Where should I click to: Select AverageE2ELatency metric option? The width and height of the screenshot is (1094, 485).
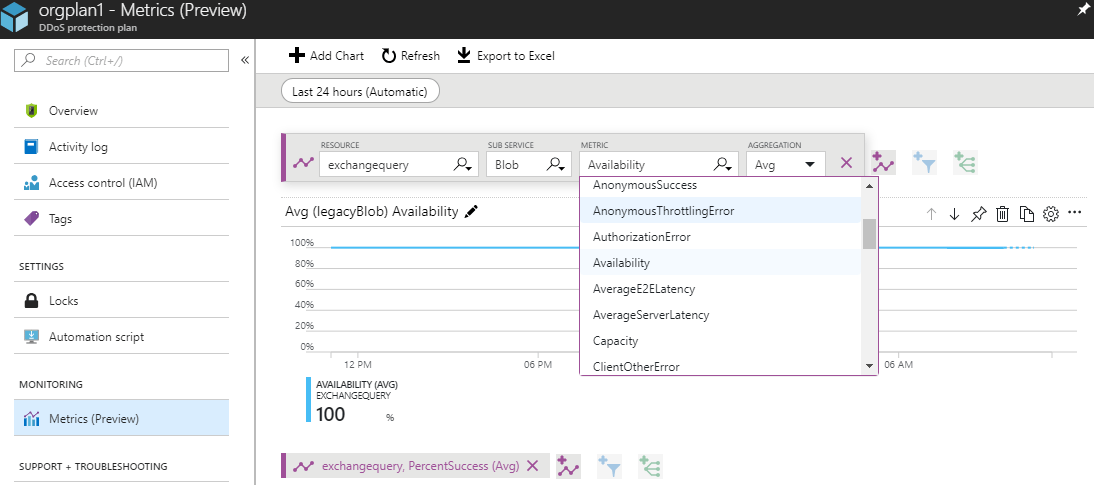click(x=721, y=289)
